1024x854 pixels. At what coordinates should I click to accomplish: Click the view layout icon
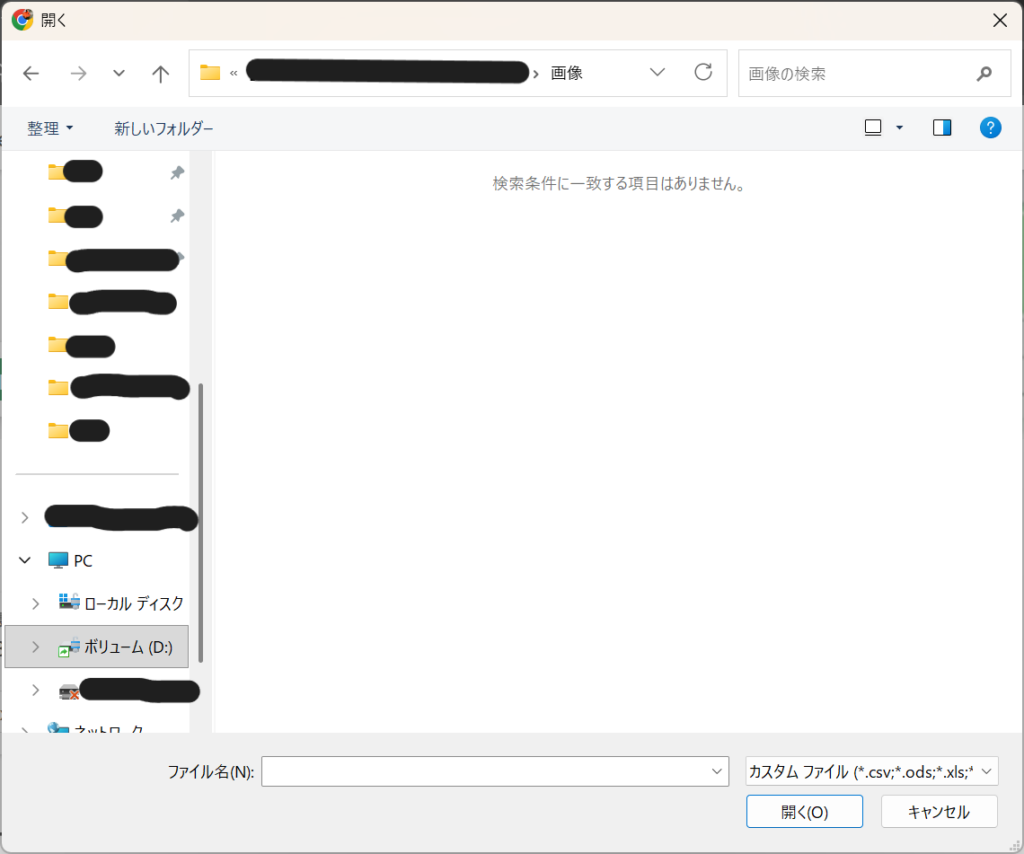[x=873, y=127]
